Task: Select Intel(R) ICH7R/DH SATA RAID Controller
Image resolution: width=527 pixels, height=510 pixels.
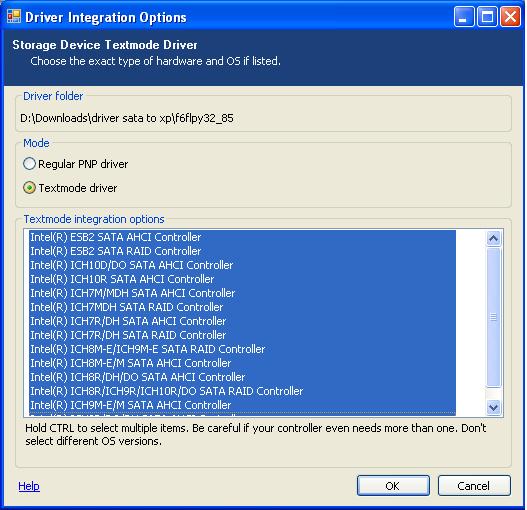Action: click(x=242, y=335)
